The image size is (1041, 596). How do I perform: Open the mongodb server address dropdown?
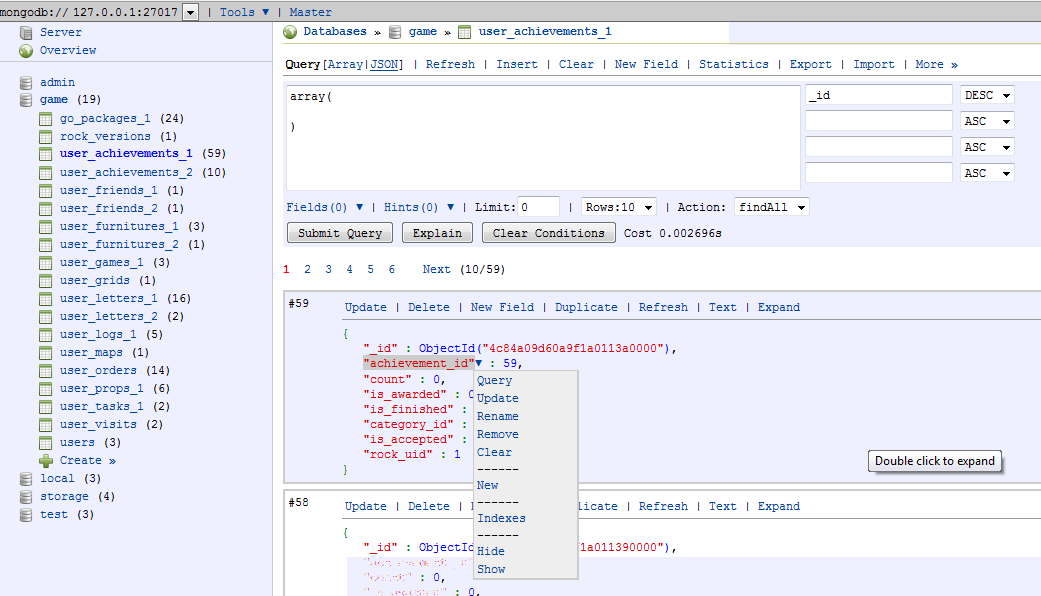[191, 12]
